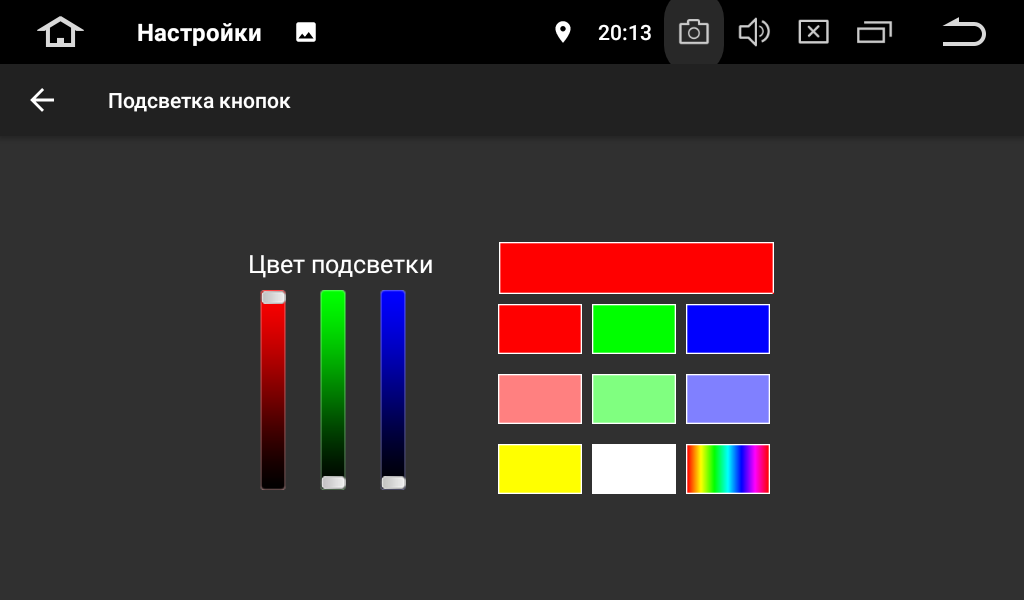Screen dimensions: 1024x600
Task: Open the volume speaker icon
Action: (754, 32)
